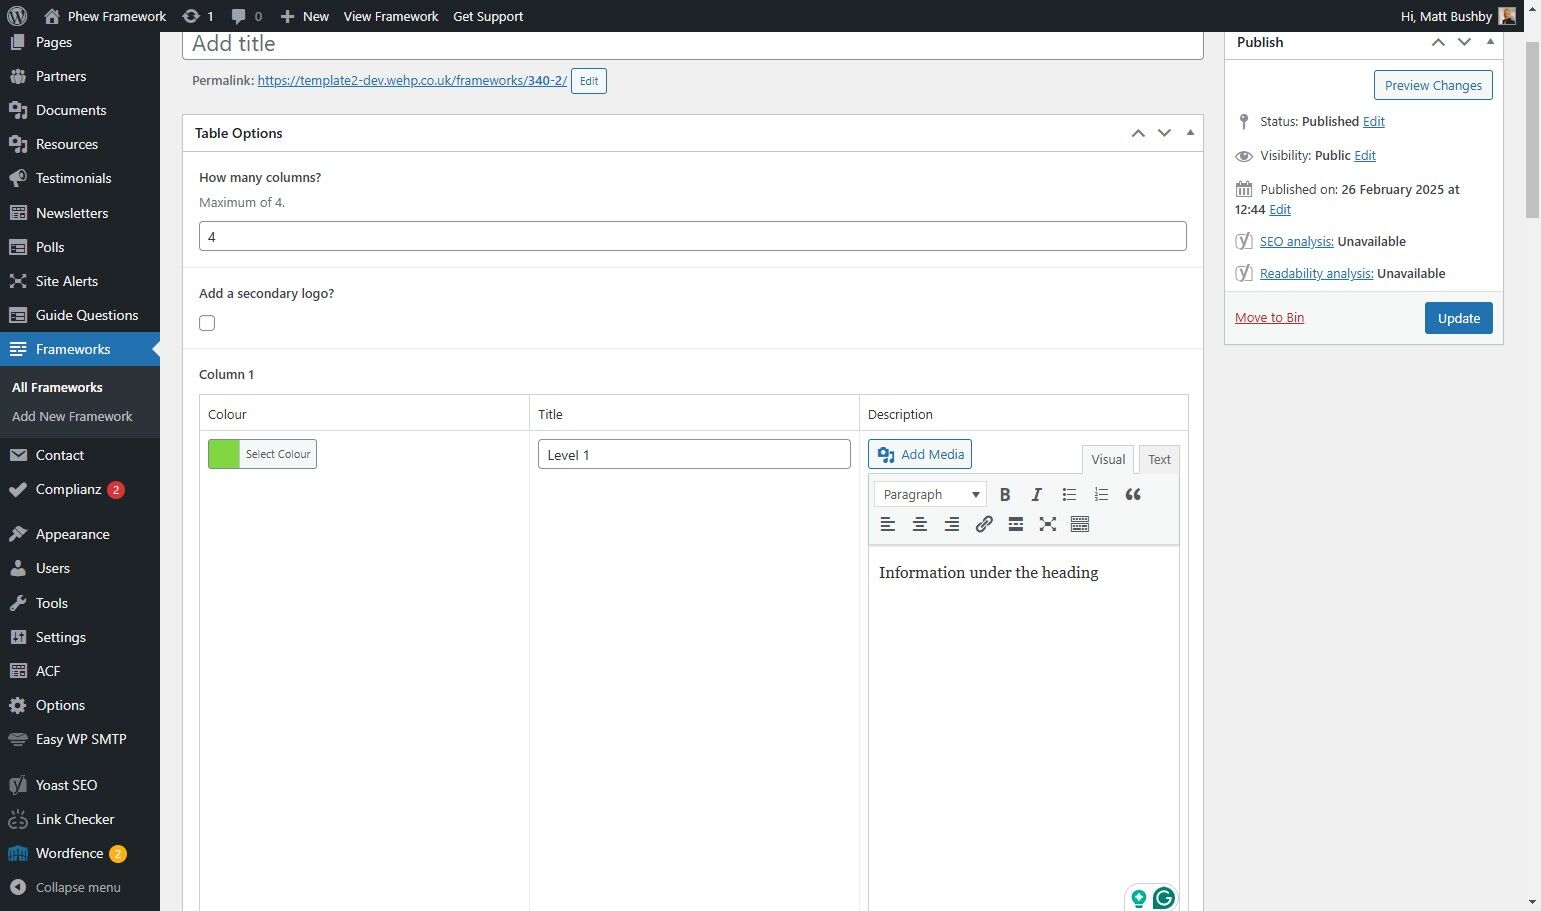Screen dimensions: 1541x911
Task: Click the Move to Bin link
Action: coord(1269,317)
